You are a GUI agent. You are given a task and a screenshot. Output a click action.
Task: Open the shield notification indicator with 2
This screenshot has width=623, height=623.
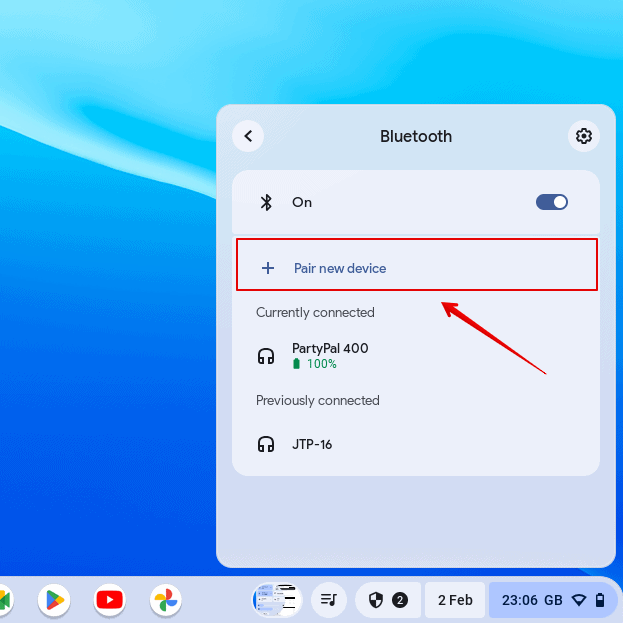tap(387, 600)
